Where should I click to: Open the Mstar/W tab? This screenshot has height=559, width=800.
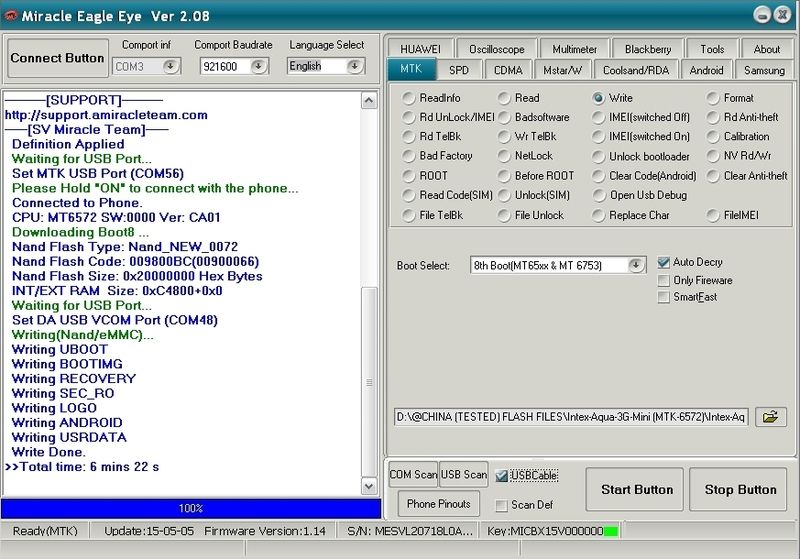pos(562,70)
